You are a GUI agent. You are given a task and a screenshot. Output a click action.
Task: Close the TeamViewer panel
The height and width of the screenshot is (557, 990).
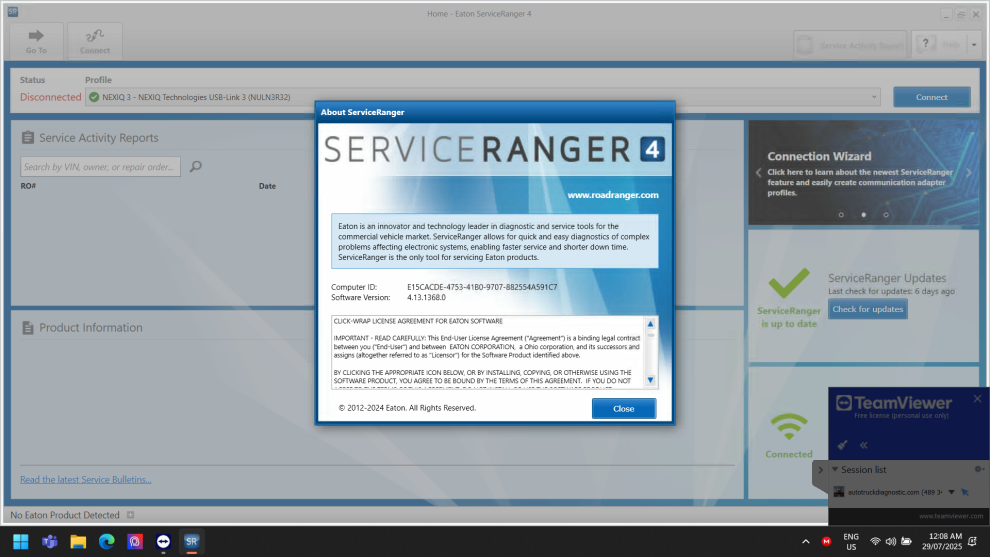coord(977,398)
